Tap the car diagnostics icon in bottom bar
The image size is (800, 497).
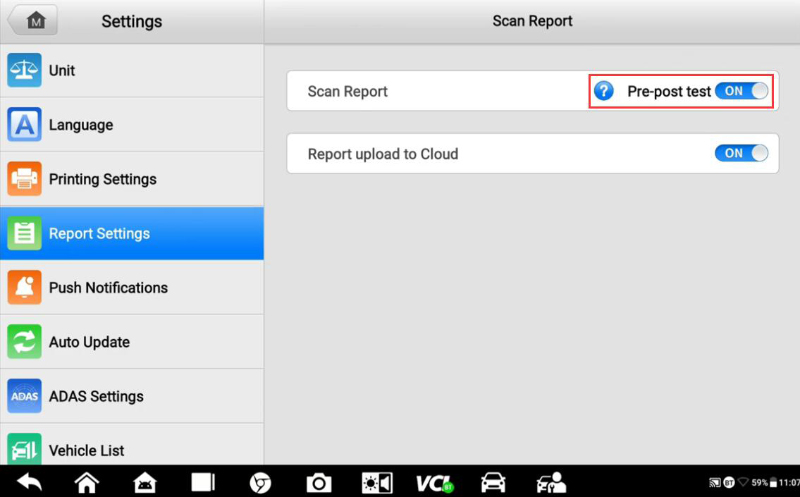click(x=493, y=482)
